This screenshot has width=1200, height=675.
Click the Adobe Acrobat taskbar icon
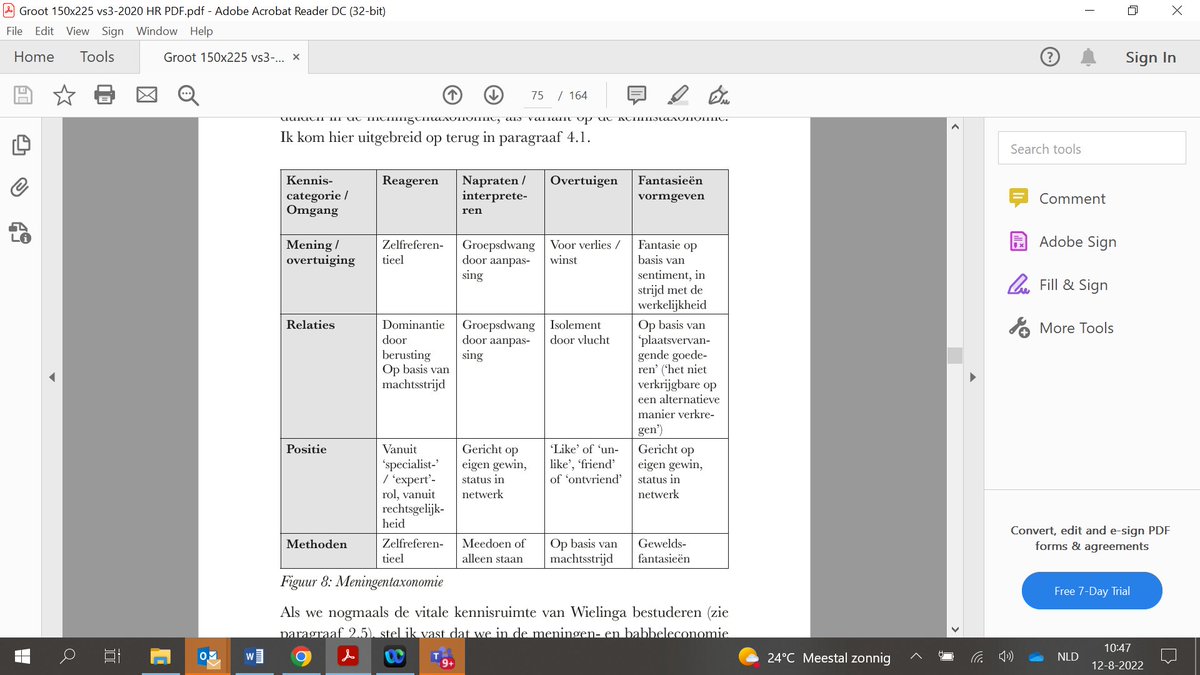tap(346, 657)
